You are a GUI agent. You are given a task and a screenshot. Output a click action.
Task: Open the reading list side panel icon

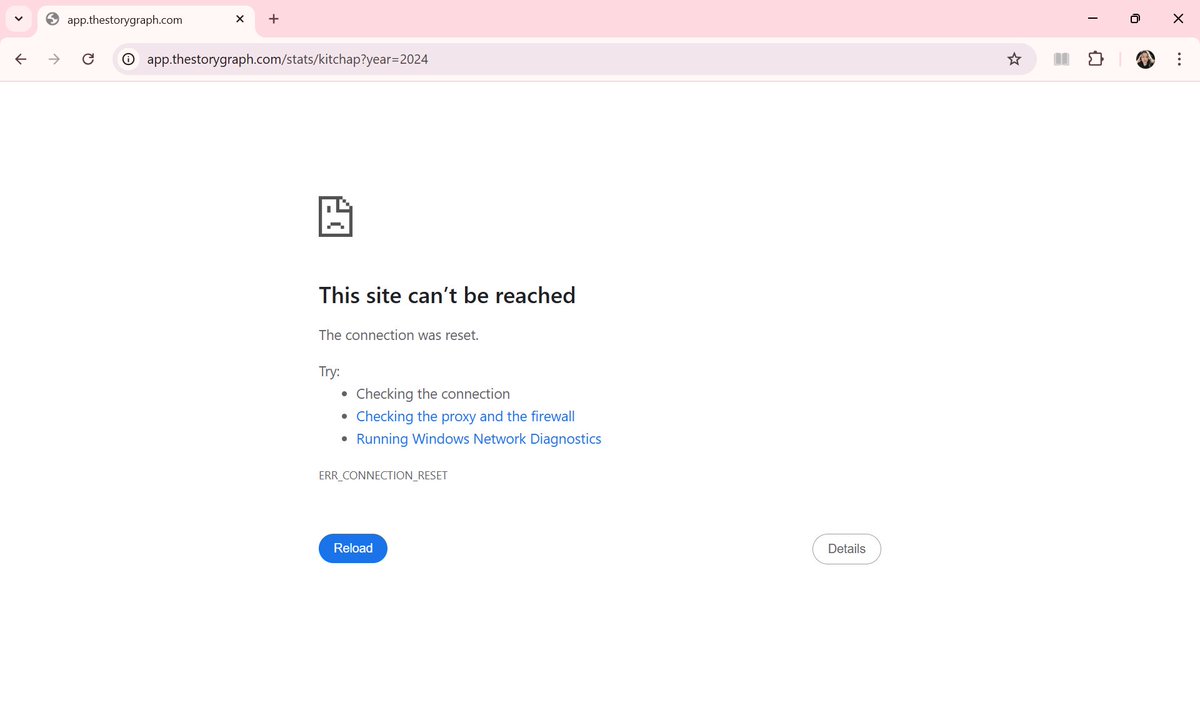click(1062, 59)
